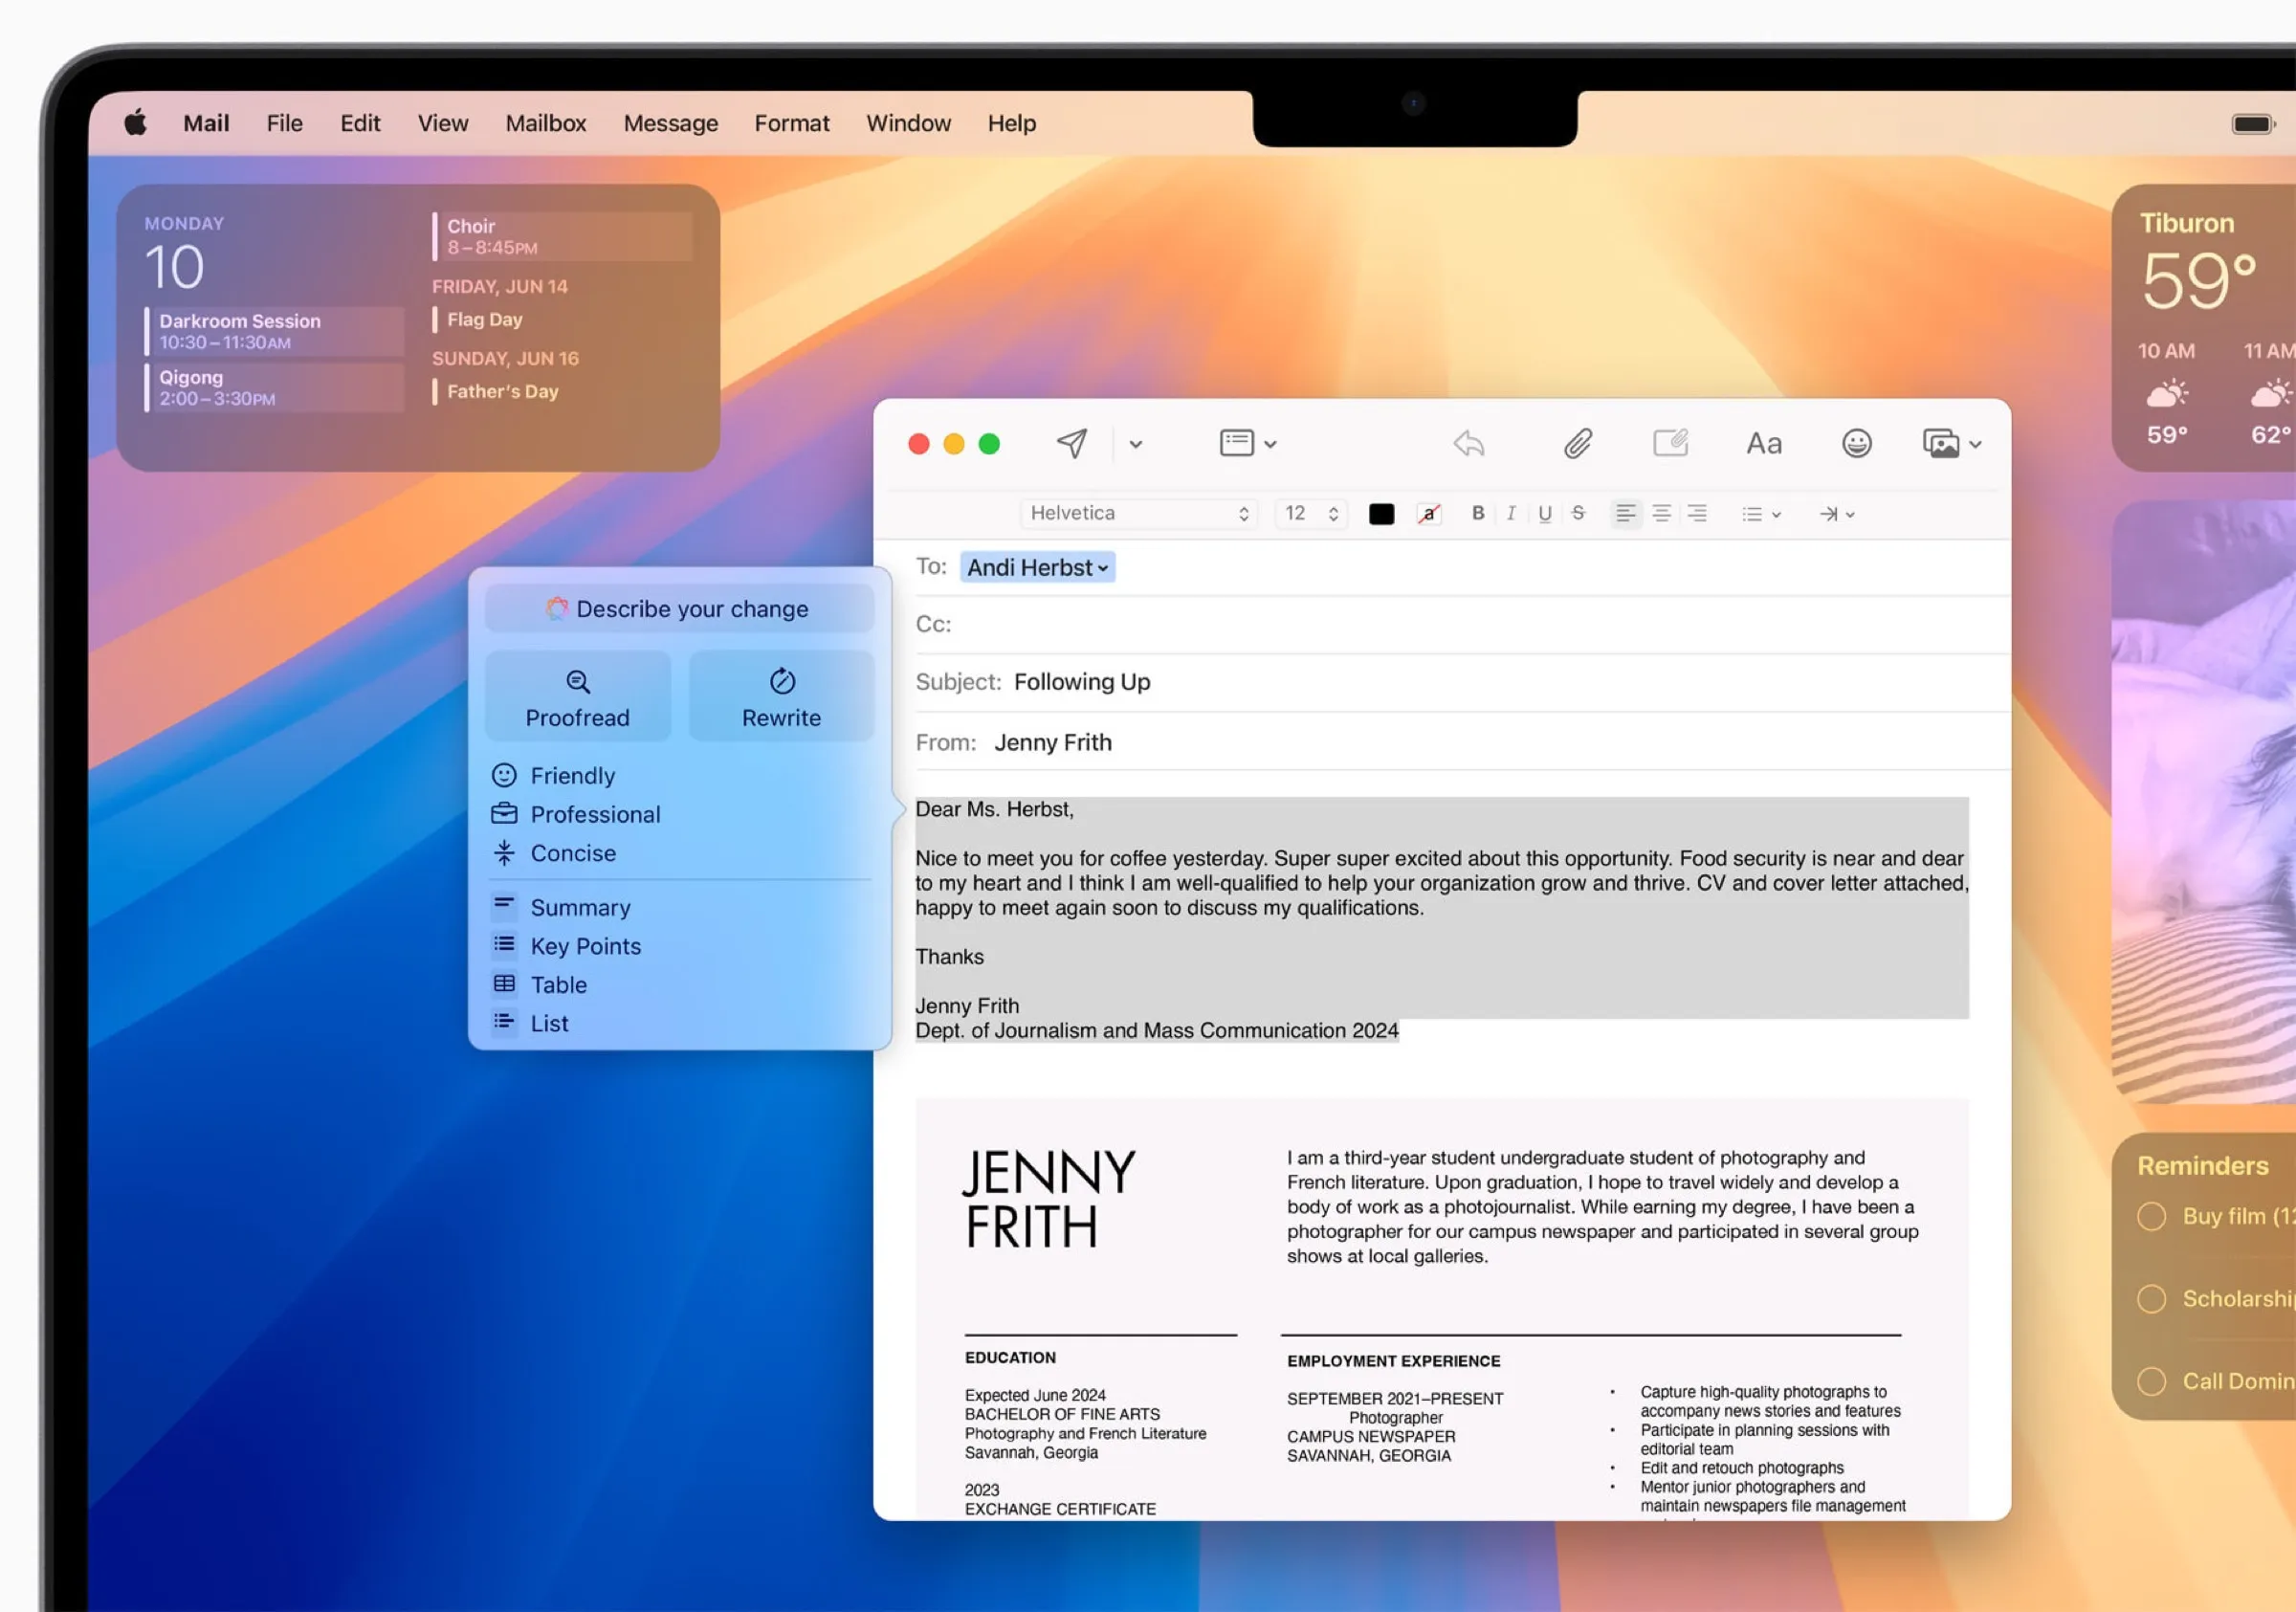
Task: Choose the Professional tone in Writing Tools
Action: point(595,814)
